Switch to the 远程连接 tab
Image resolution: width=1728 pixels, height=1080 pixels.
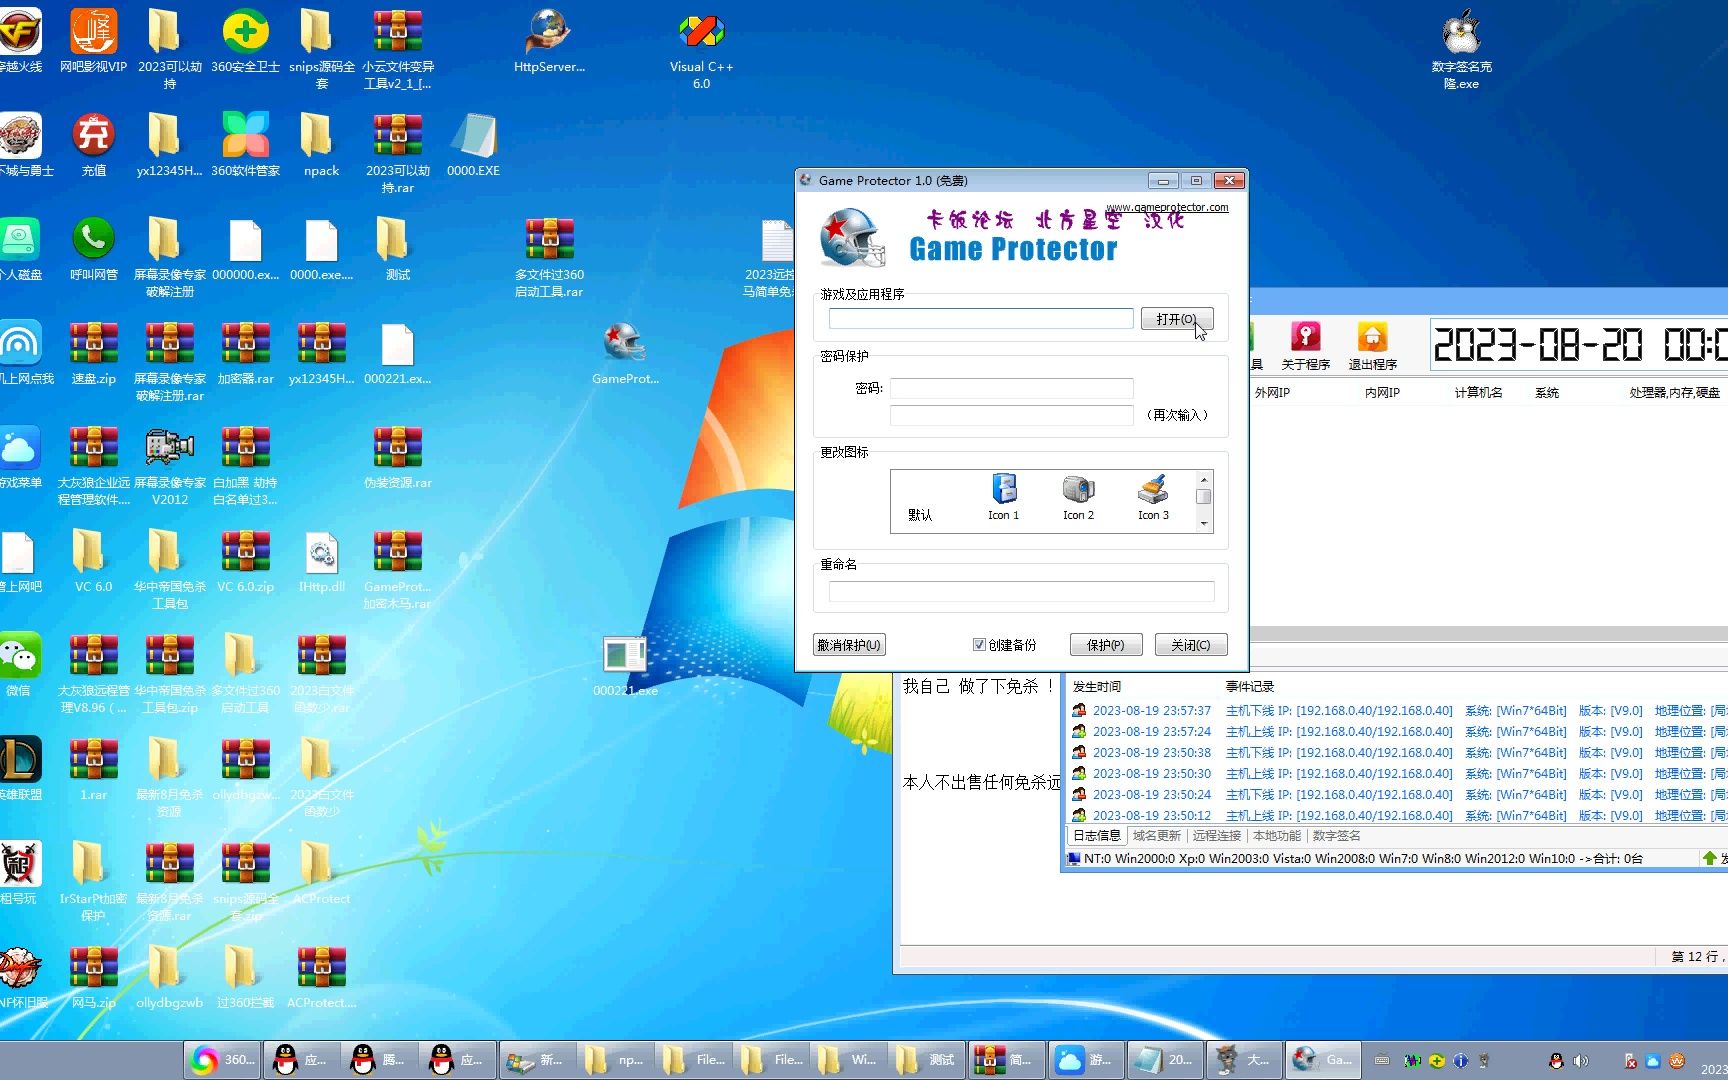(1216, 836)
